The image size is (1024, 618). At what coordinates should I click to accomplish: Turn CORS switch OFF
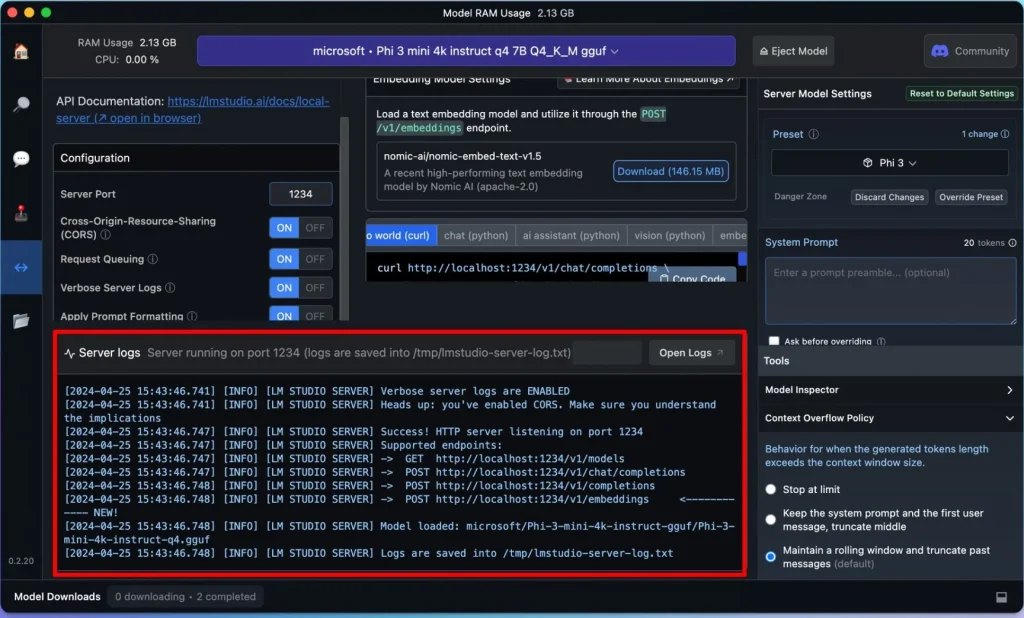[x=315, y=228]
